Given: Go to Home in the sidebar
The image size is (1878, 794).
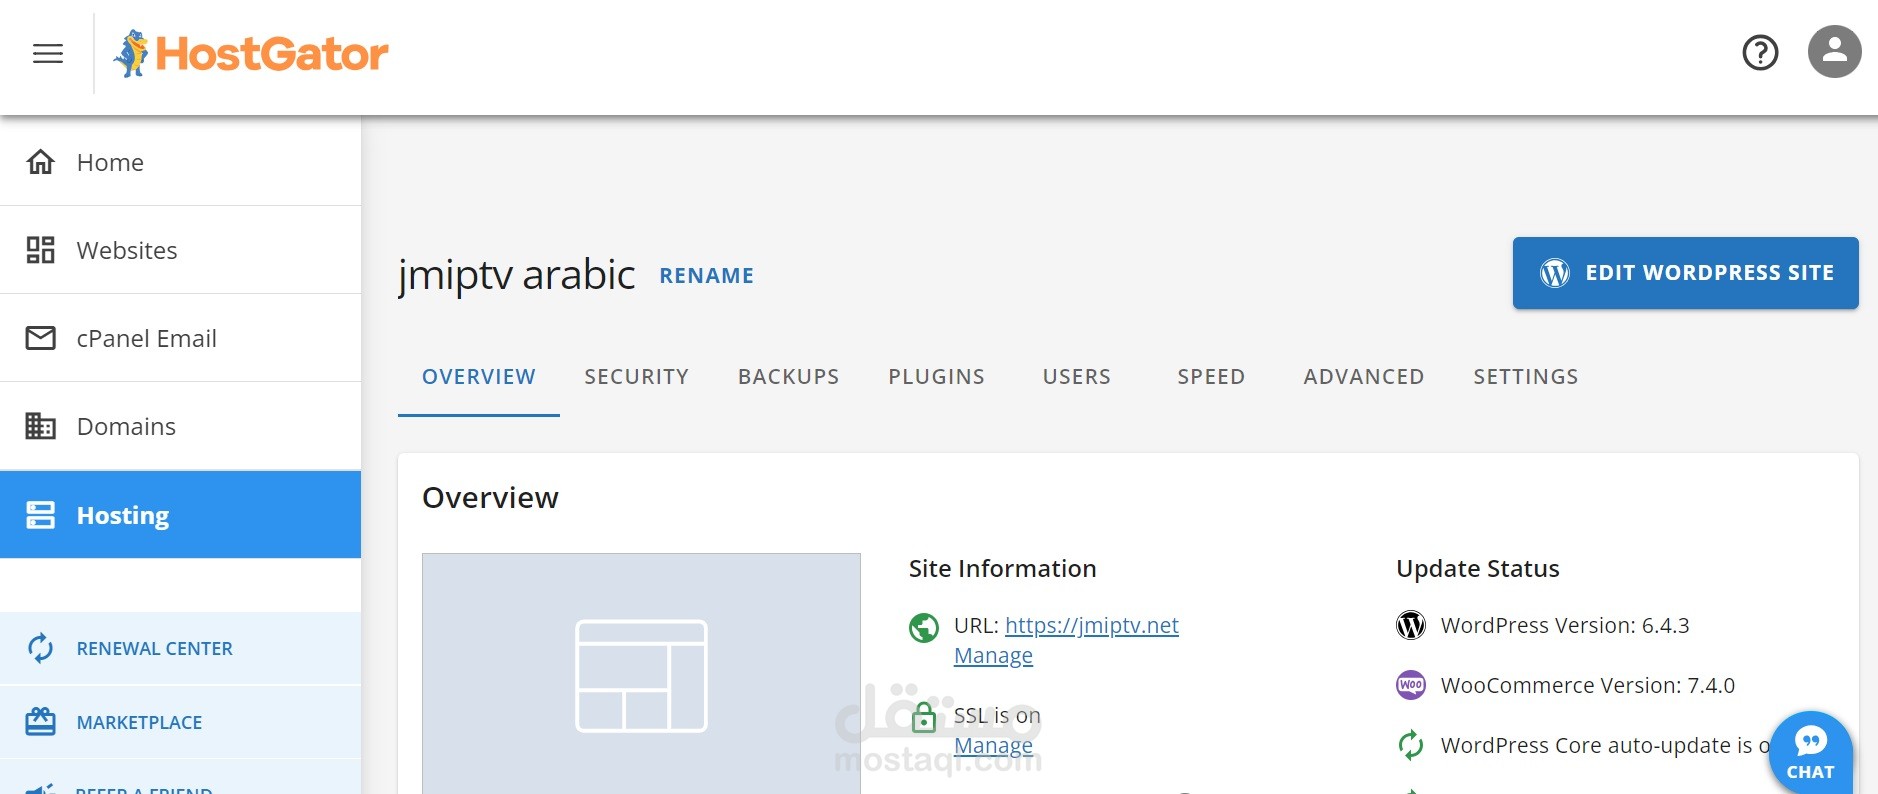Looking at the screenshot, I should click(x=180, y=162).
